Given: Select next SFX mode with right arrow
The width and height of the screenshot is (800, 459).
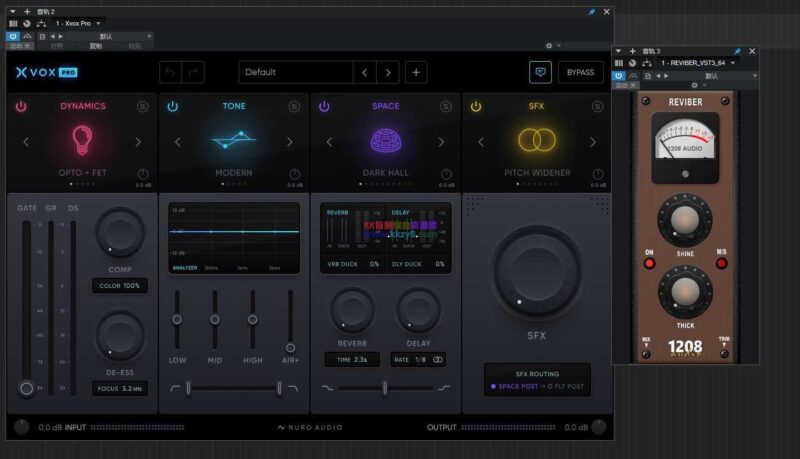Looking at the screenshot, I should click(592, 142).
